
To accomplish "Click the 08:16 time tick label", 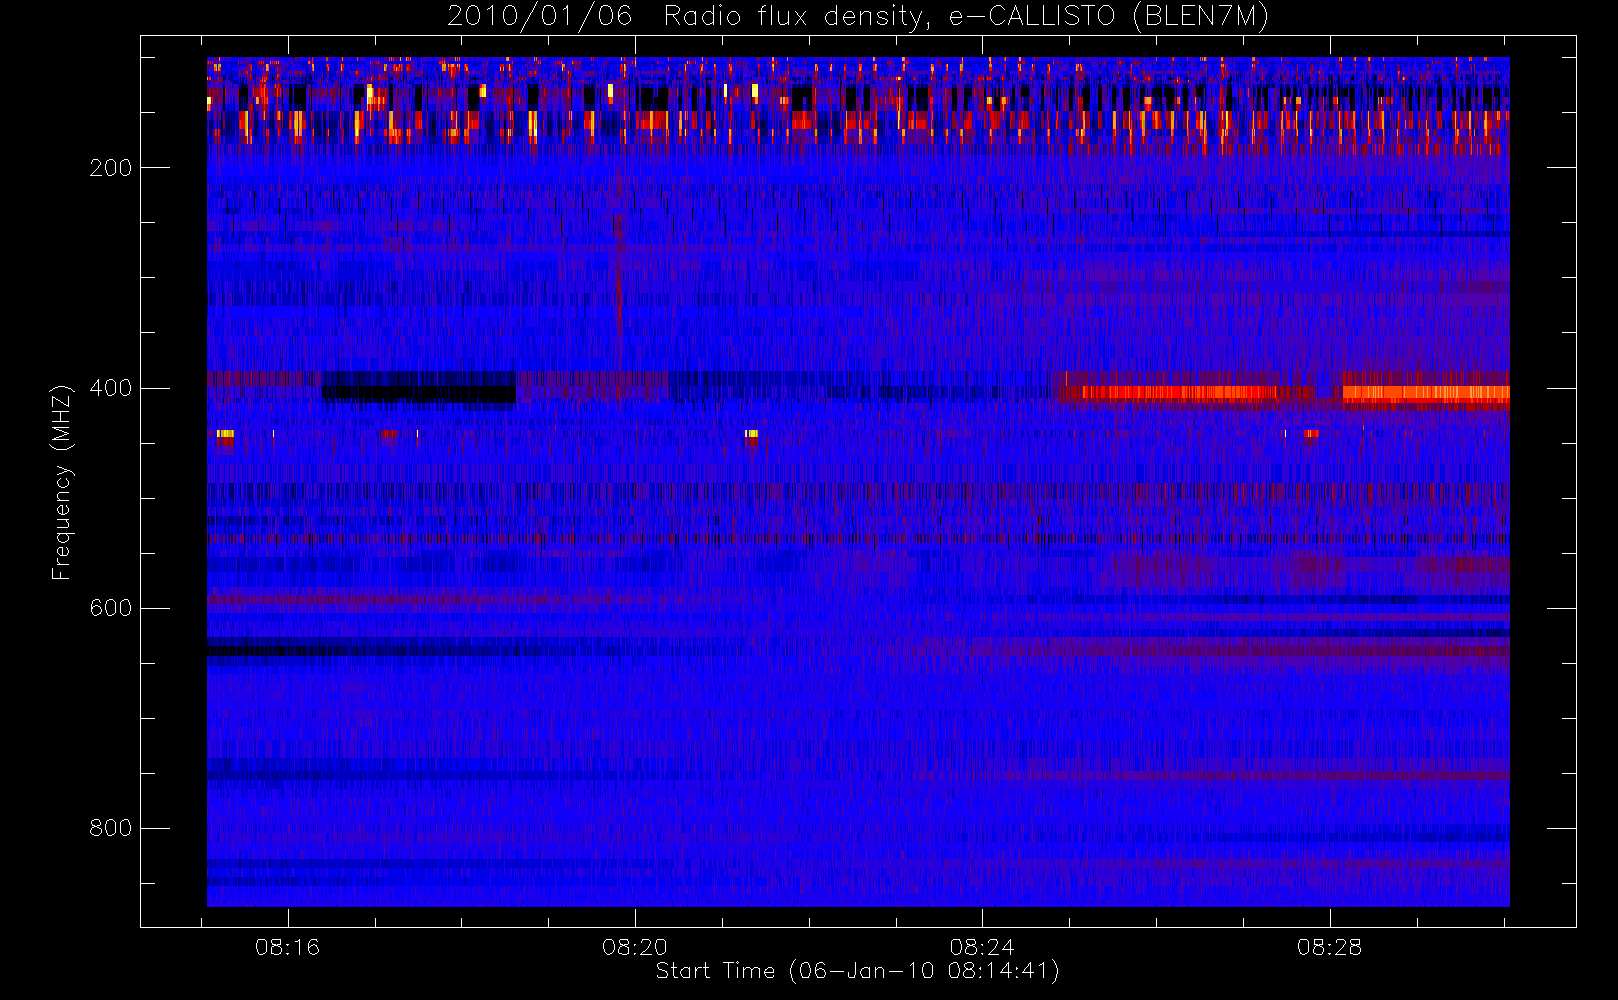I will click(x=287, y=947).
